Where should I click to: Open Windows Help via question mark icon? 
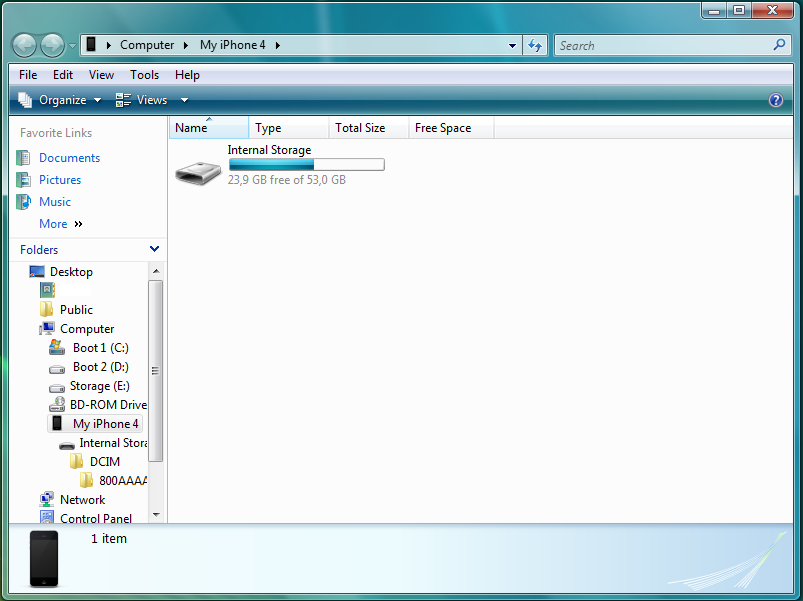[x=776, y=100]
